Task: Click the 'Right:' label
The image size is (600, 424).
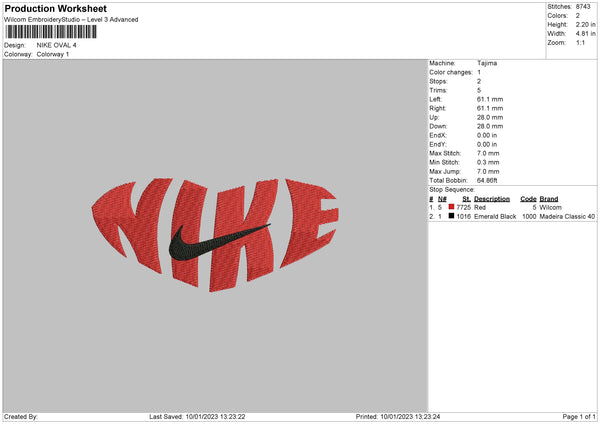Action: pyautogui.click(x=437, y=108)
